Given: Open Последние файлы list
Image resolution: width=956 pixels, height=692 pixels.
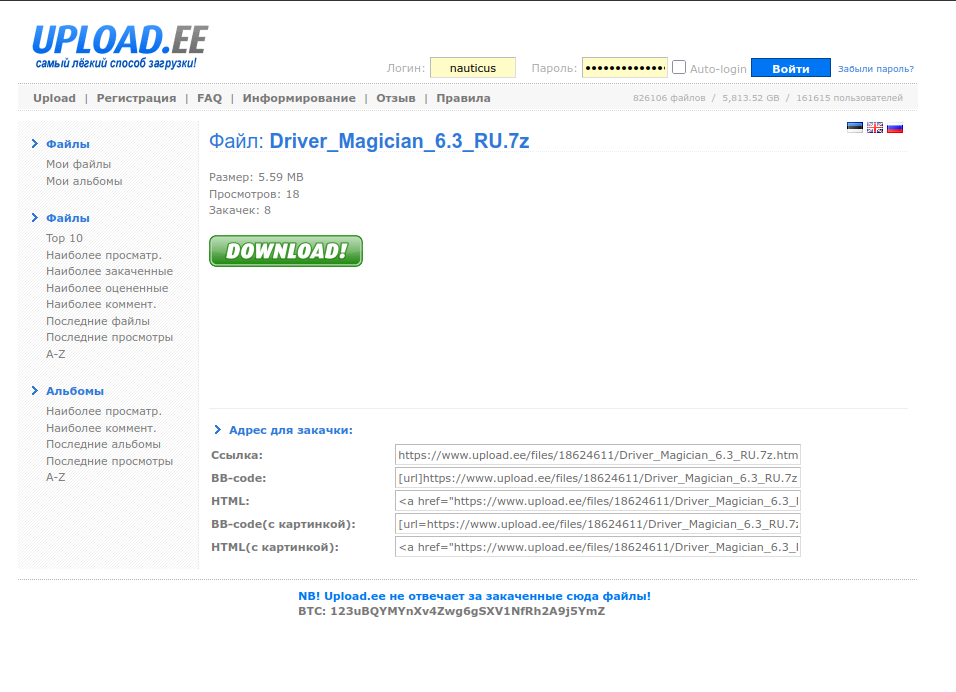Looking at the screenshot, I should [98, 321].
